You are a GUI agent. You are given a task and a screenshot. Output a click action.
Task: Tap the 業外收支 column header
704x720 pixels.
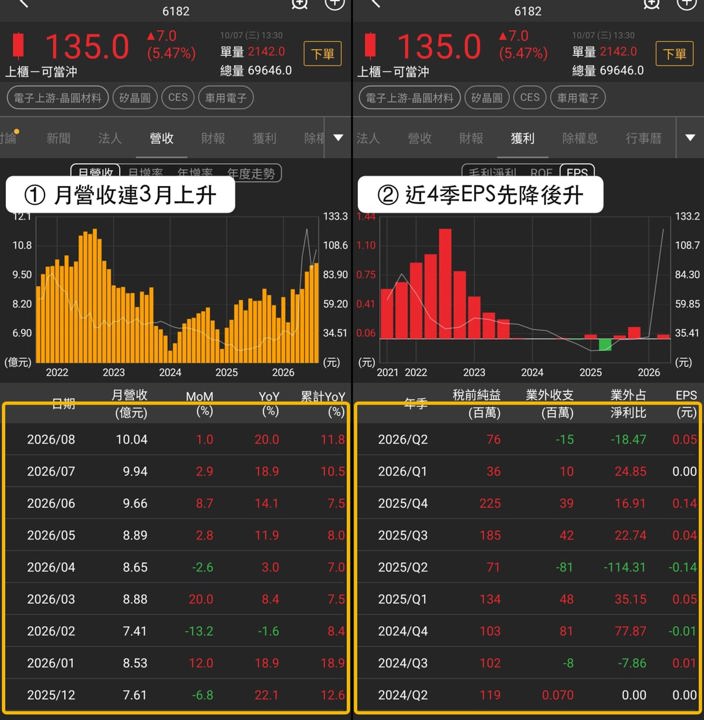click(x=550, y=404)
